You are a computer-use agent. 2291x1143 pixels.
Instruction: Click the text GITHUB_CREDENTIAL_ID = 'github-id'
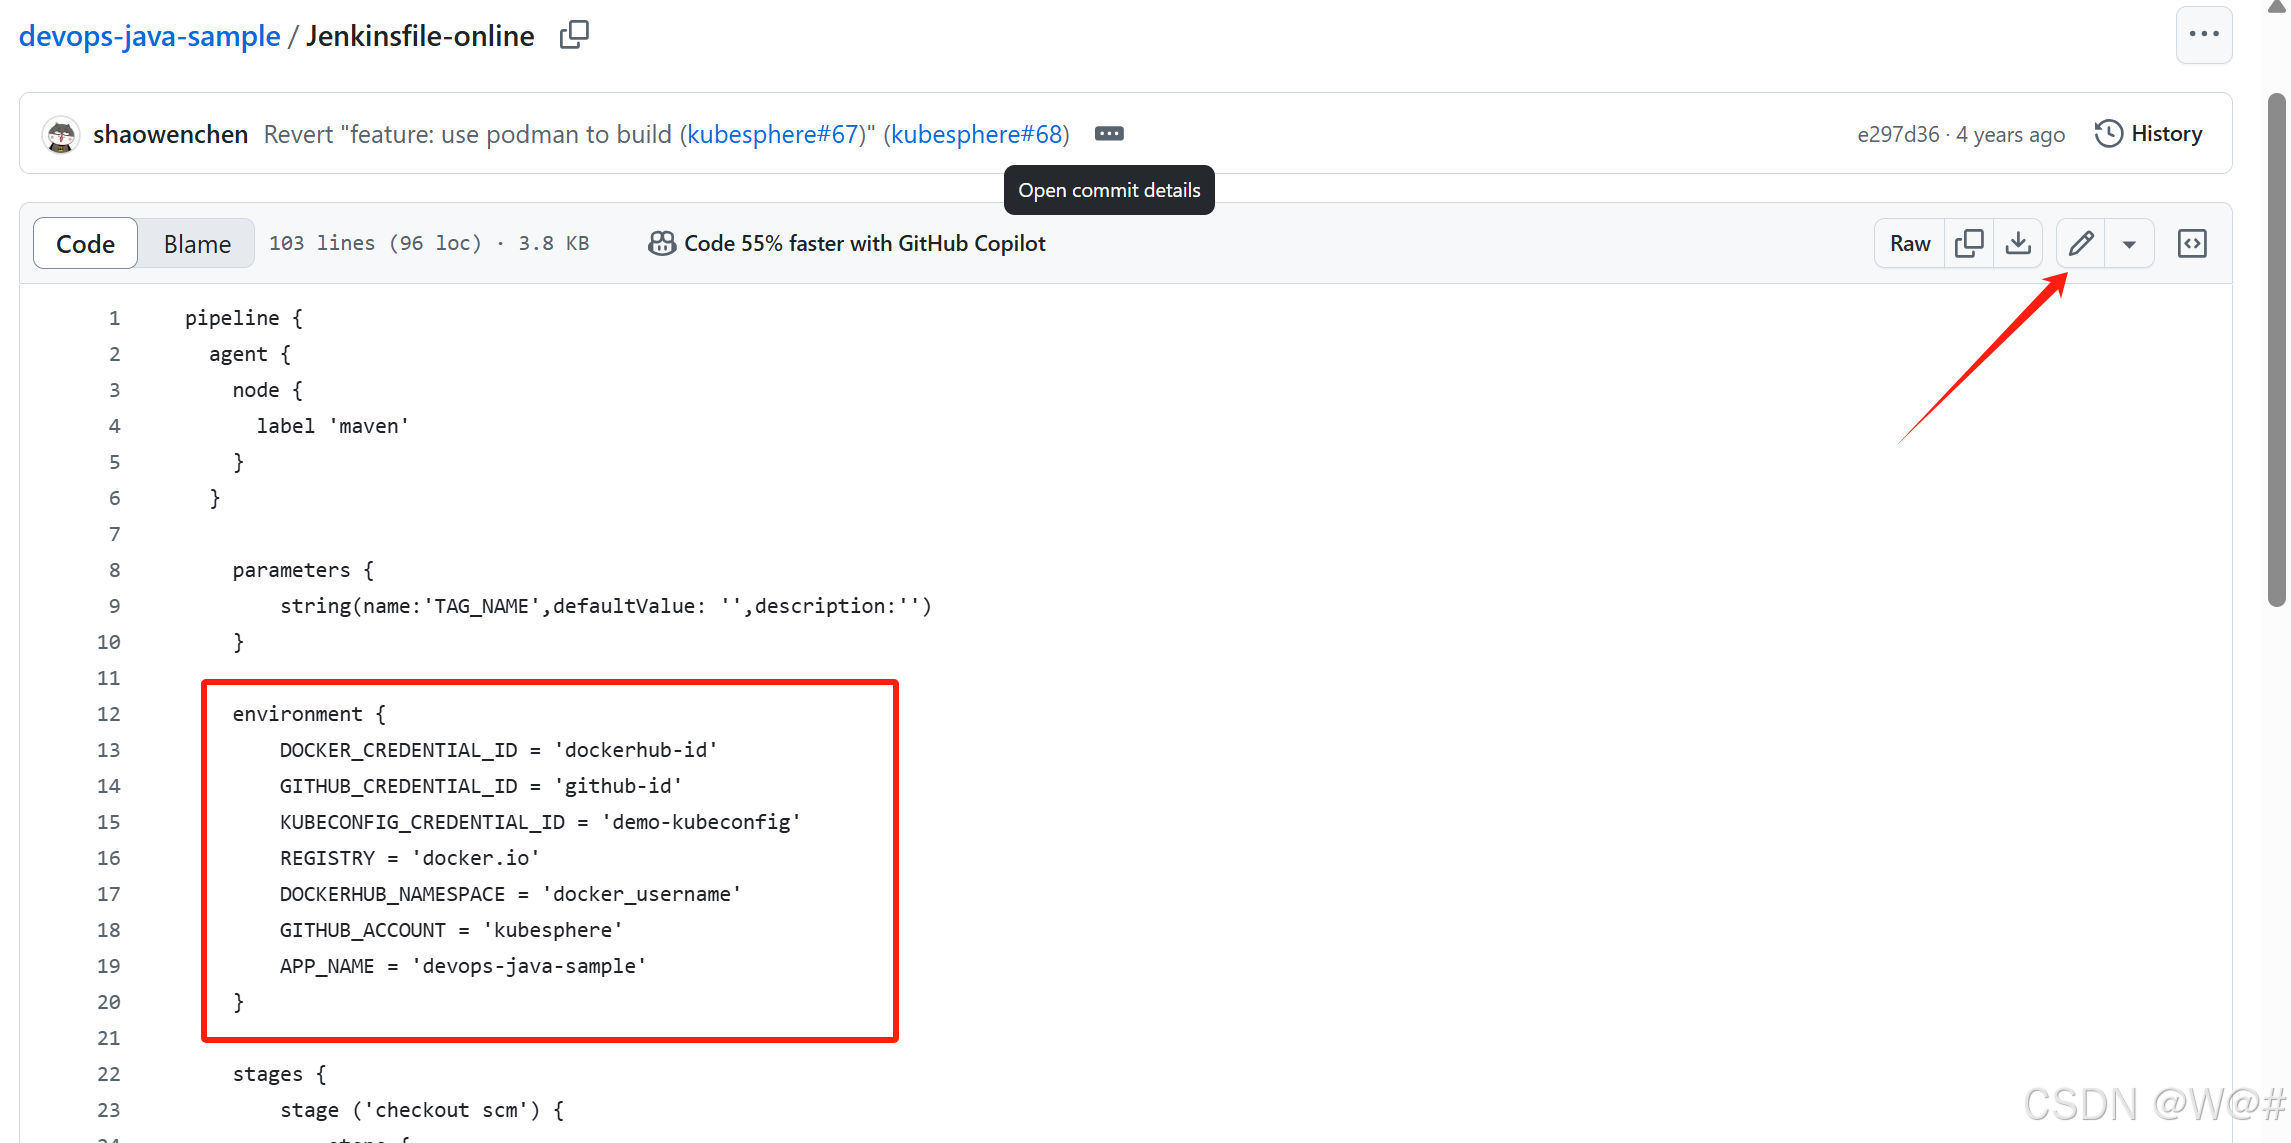[x=480, y=786]
